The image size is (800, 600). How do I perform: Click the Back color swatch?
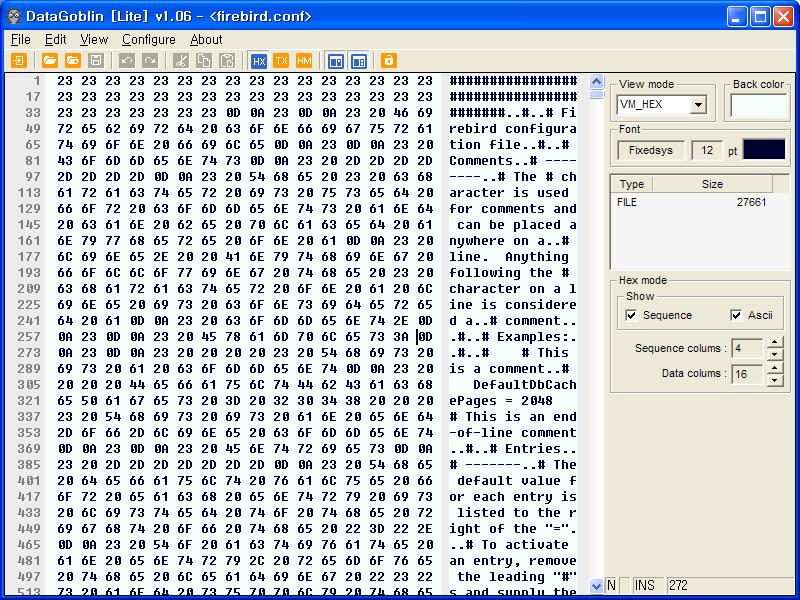pos(757,105)
